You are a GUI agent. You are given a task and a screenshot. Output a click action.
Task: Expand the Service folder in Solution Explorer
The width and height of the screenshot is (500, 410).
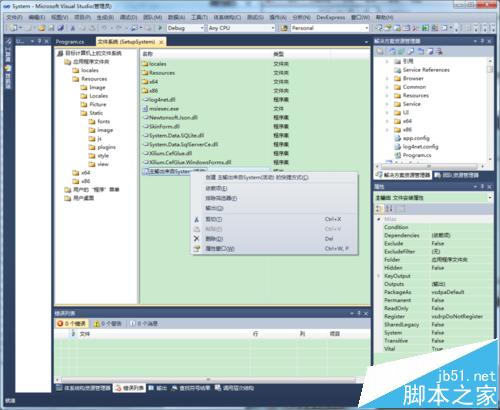point(387,104)
